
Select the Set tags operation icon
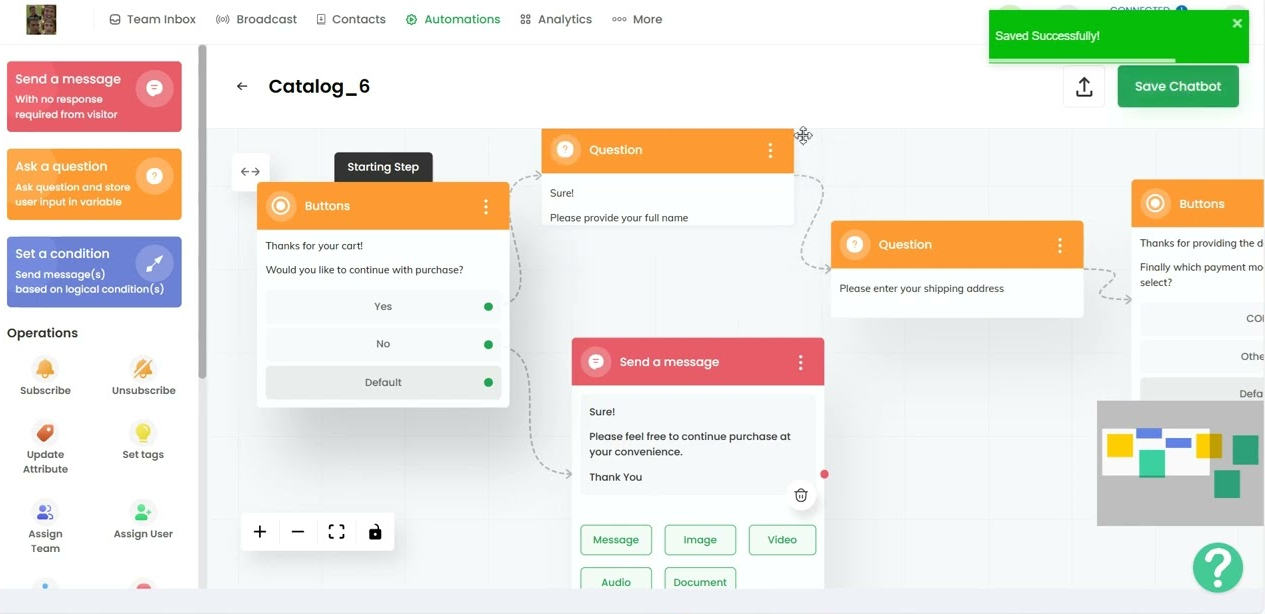pyautogui.click(x=143, y=432)
